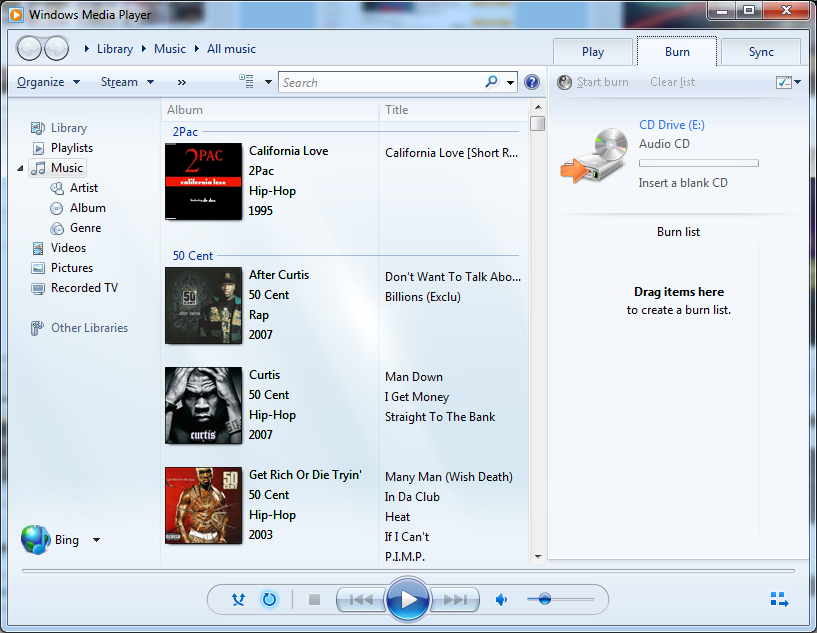Image resolution: width=817 pixels, height=633 pixels.
Task: Switch to Now Playing view icon
Action: click(779, 599)
